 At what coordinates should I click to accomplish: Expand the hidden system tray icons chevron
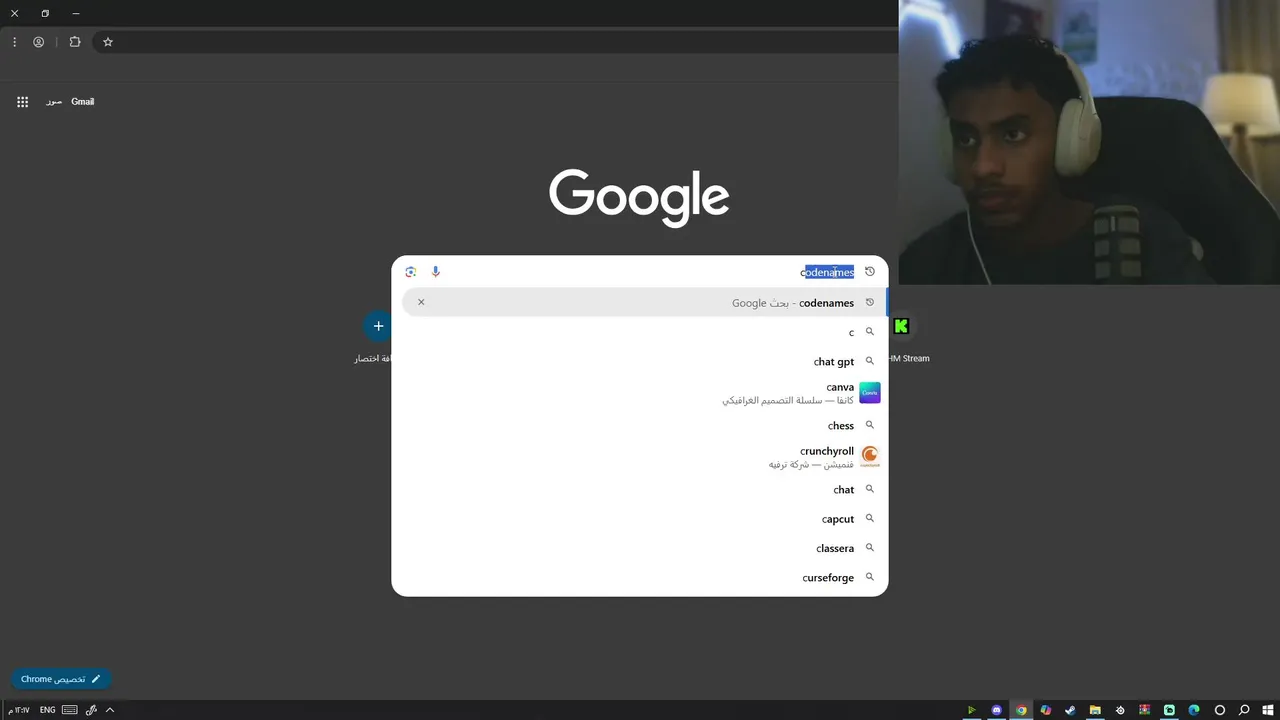click(110, 710)
